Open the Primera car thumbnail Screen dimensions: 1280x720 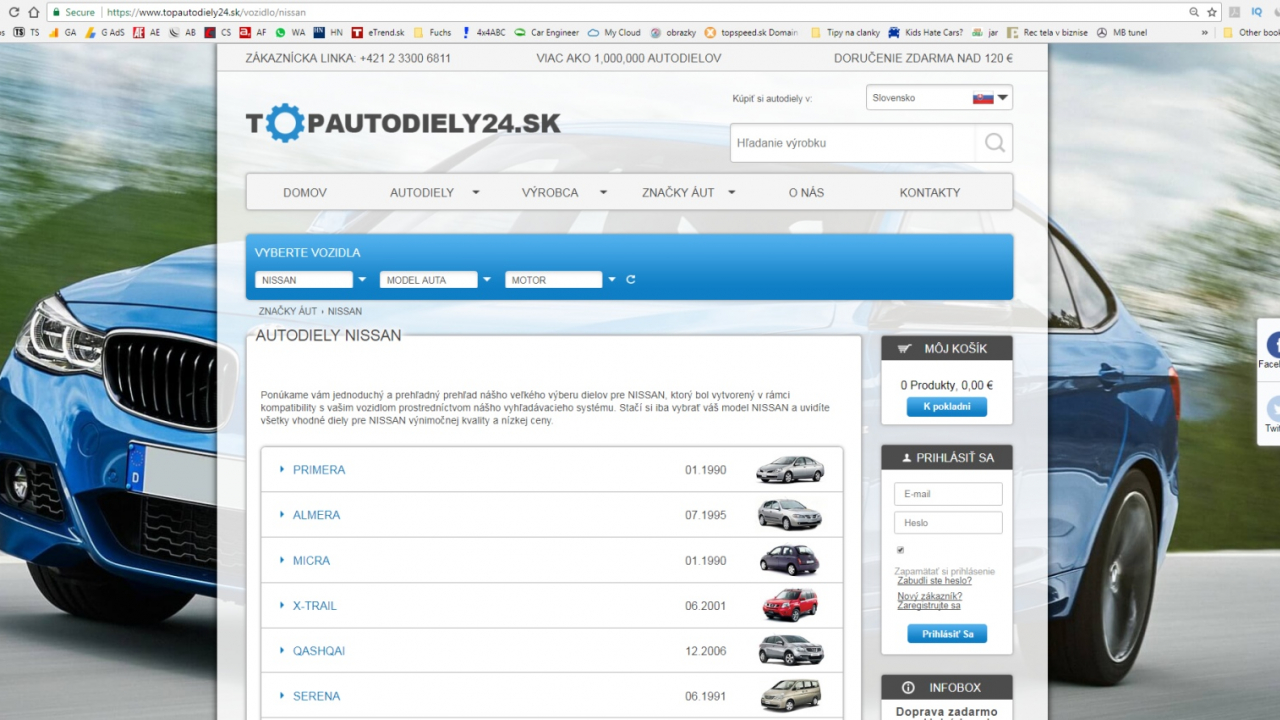pyautogui.click(x=790, y=469)
